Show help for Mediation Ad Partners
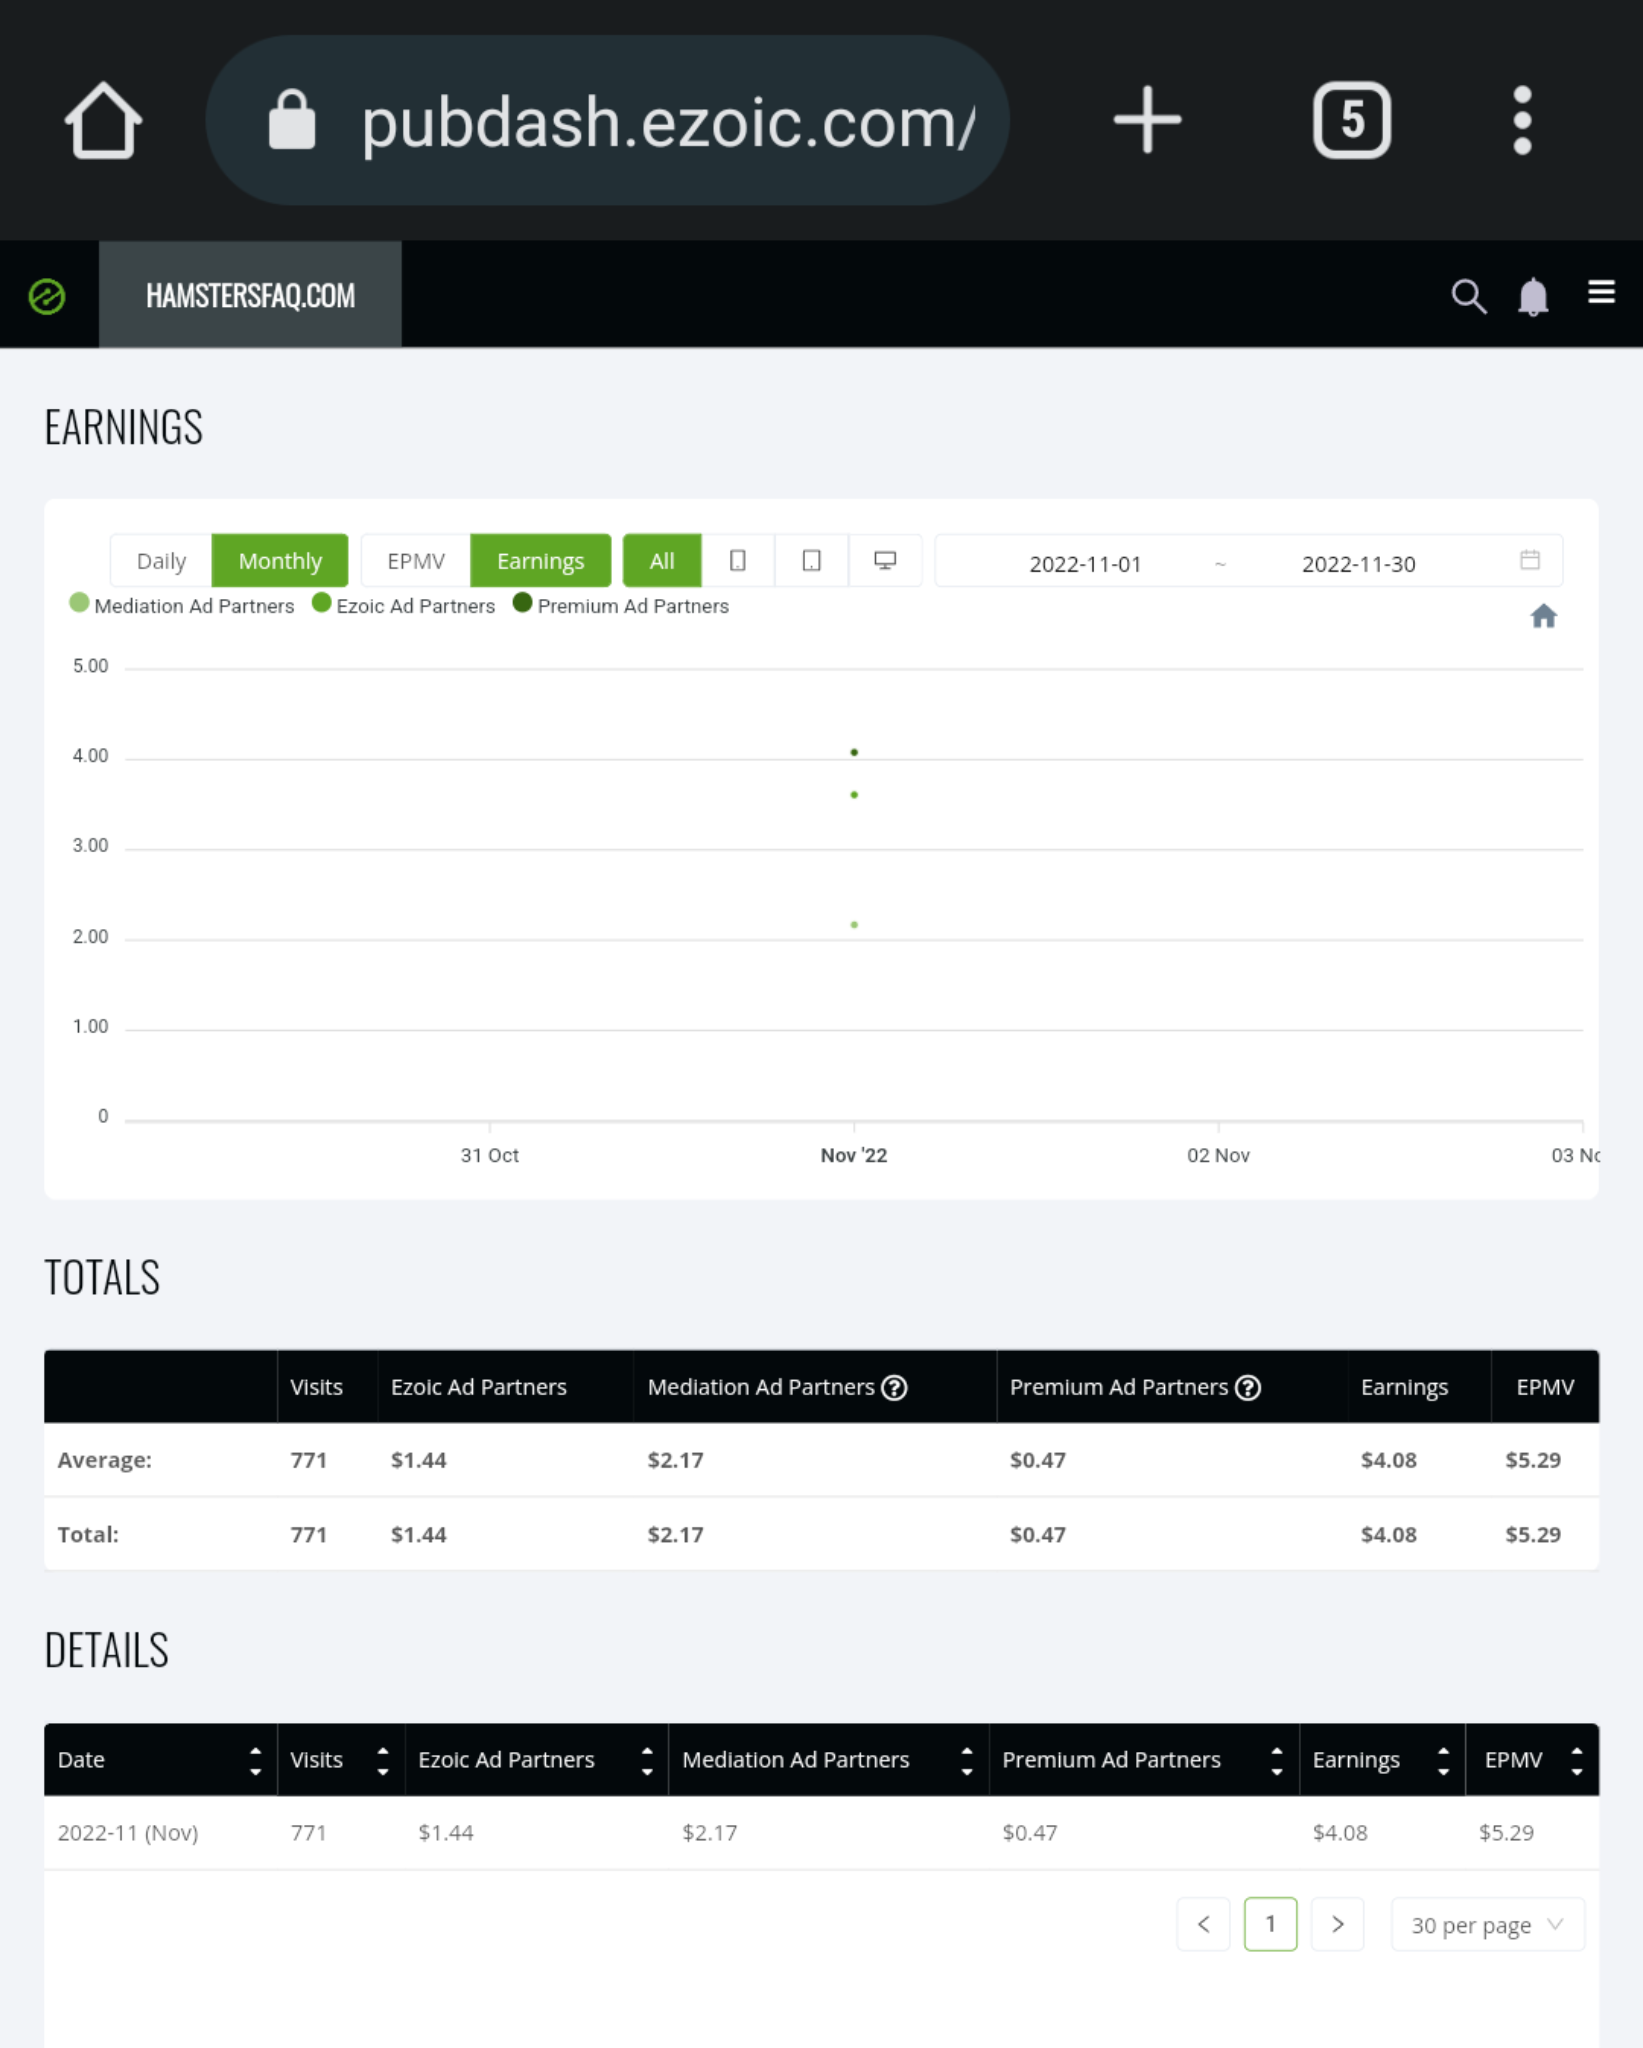Screen dimensions: 1643x2048 tap(894, 1388)
